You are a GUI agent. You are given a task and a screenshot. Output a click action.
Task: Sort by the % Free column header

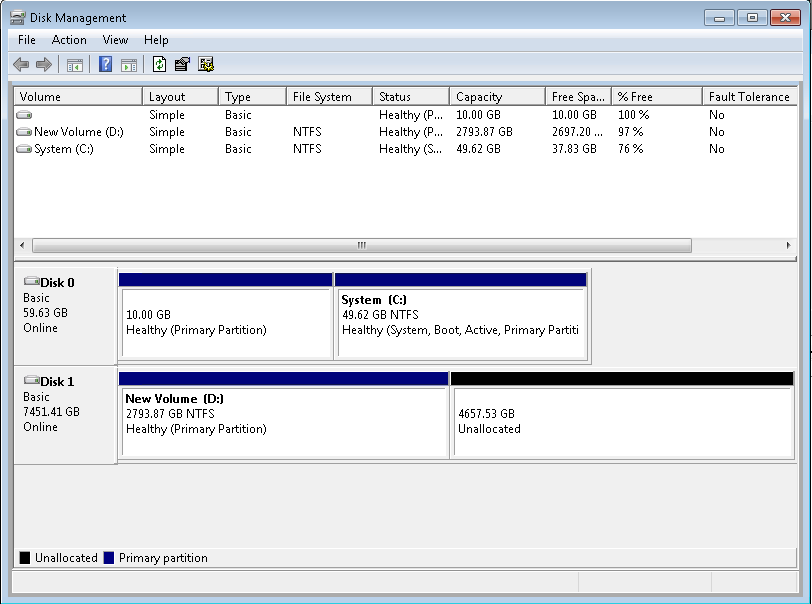point(657,97)
